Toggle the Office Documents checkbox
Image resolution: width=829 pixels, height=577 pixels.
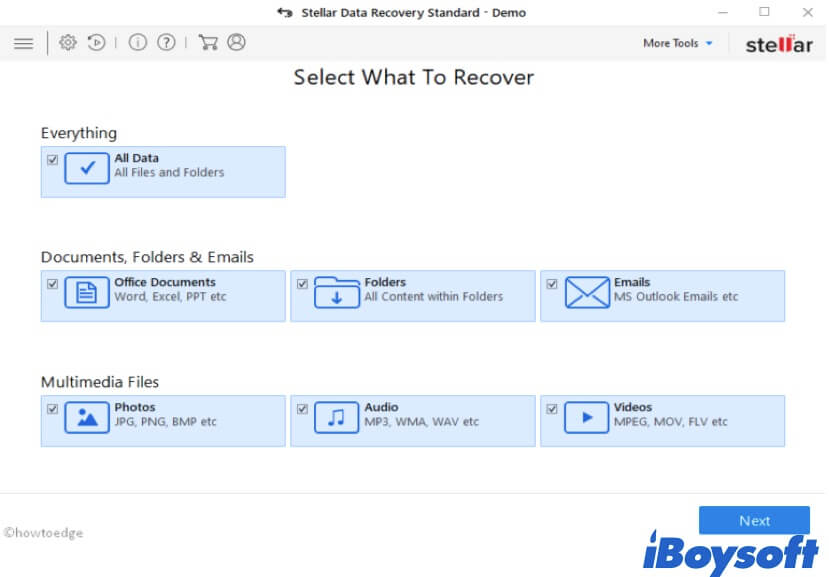(52, 284)
